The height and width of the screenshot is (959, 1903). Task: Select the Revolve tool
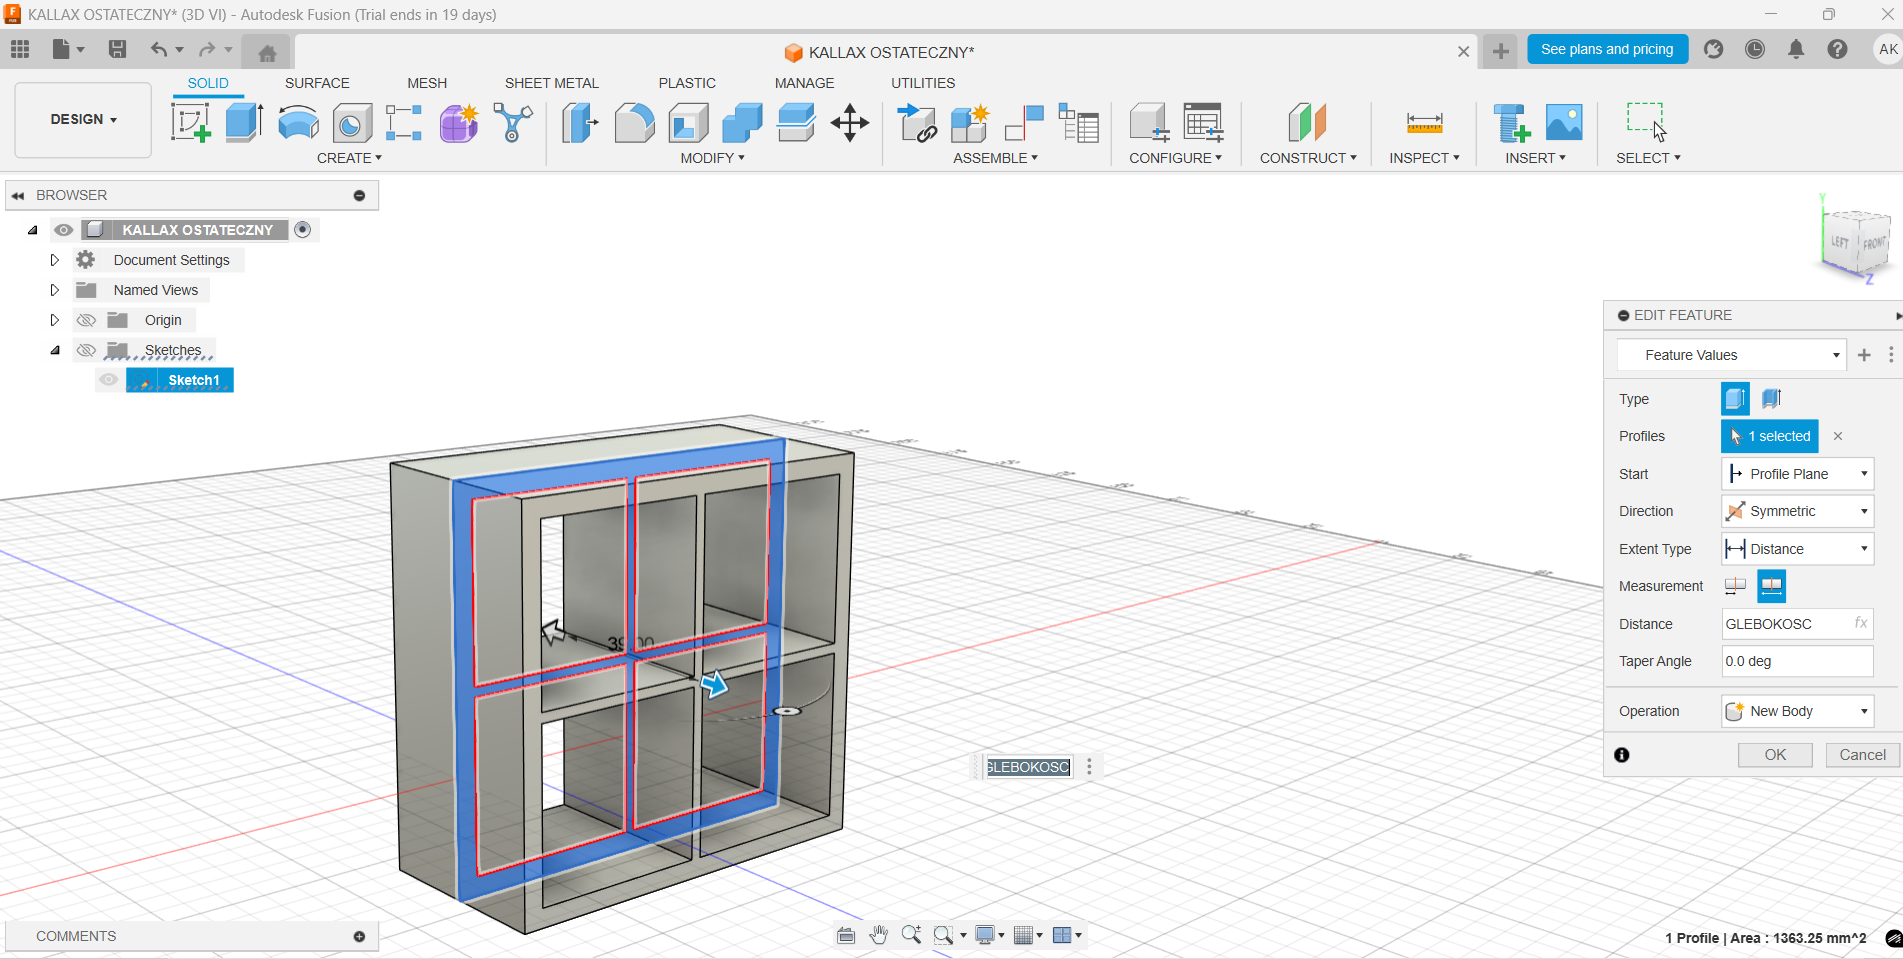point(298,123)
